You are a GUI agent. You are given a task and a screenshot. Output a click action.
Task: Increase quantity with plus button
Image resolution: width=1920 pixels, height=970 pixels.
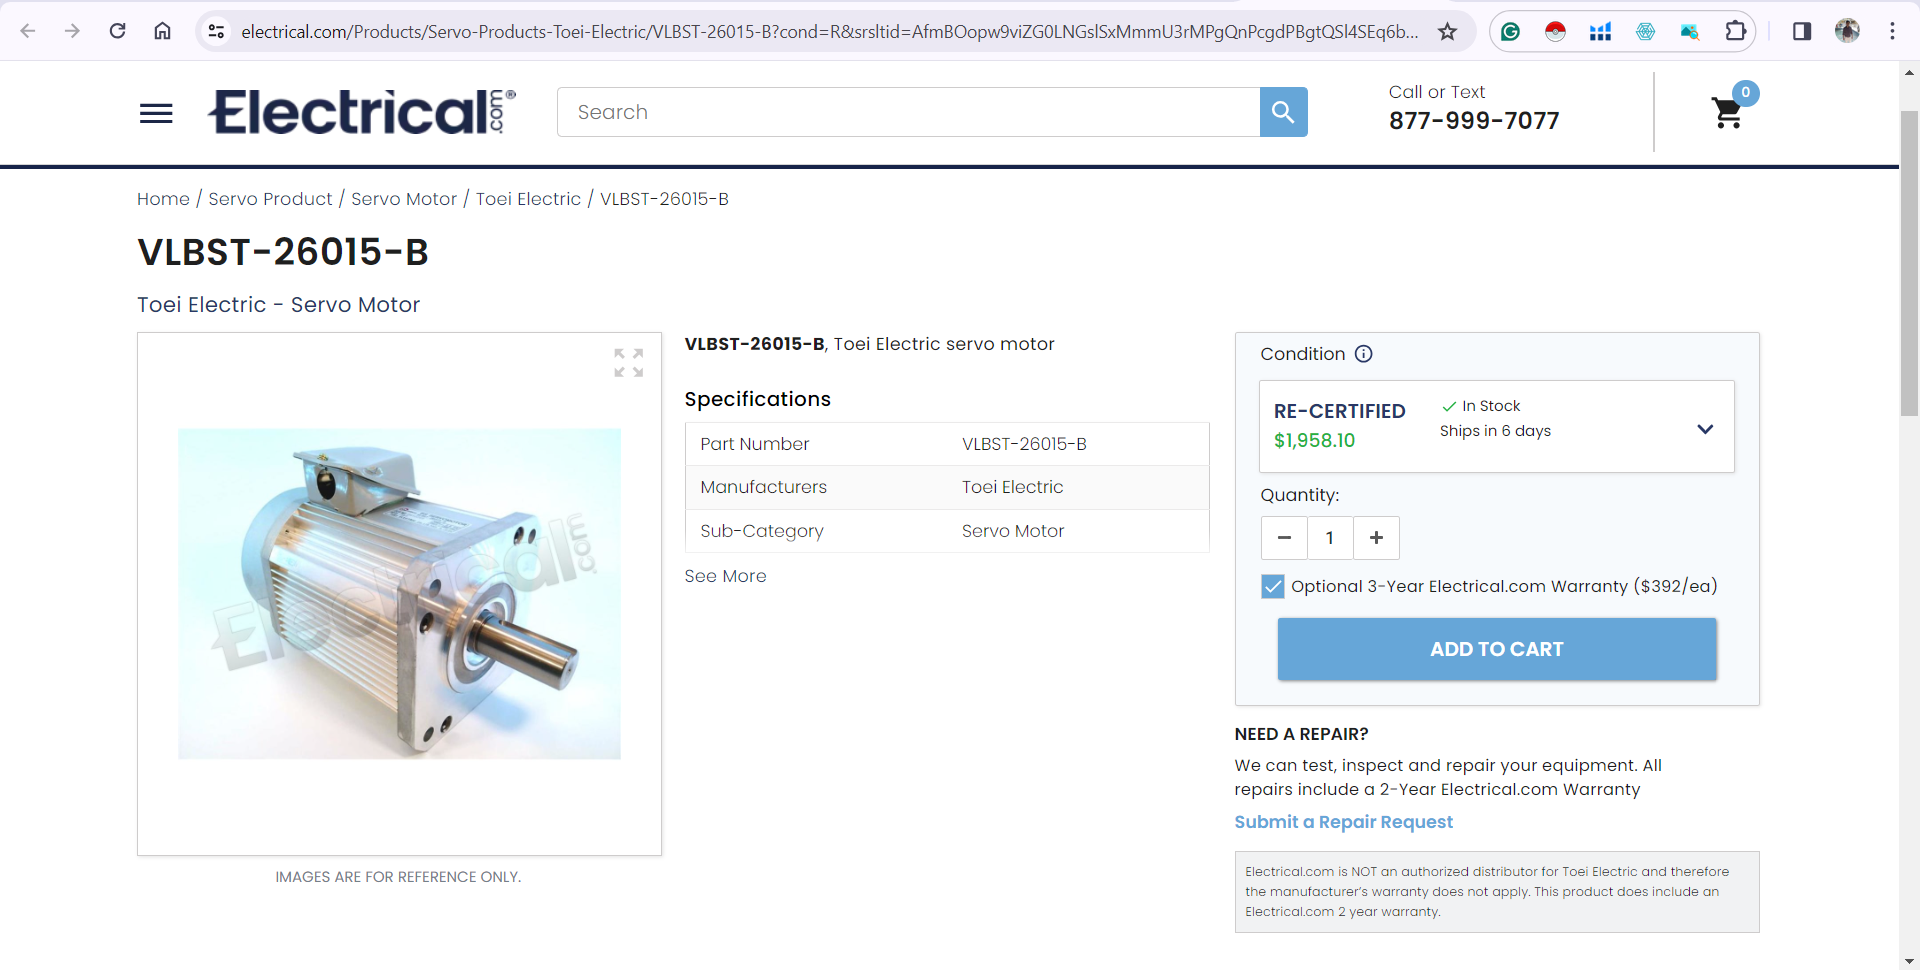click(1376, 538)
